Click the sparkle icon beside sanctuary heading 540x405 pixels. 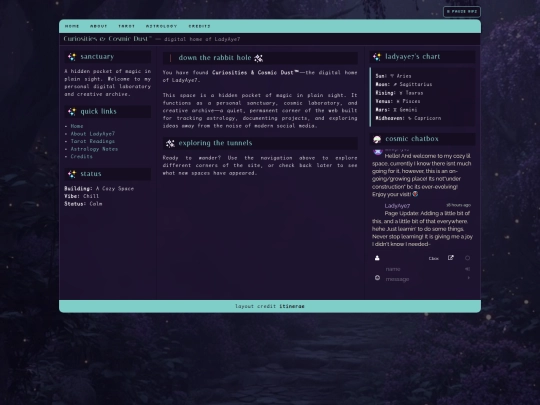click(x=72, y=57)
